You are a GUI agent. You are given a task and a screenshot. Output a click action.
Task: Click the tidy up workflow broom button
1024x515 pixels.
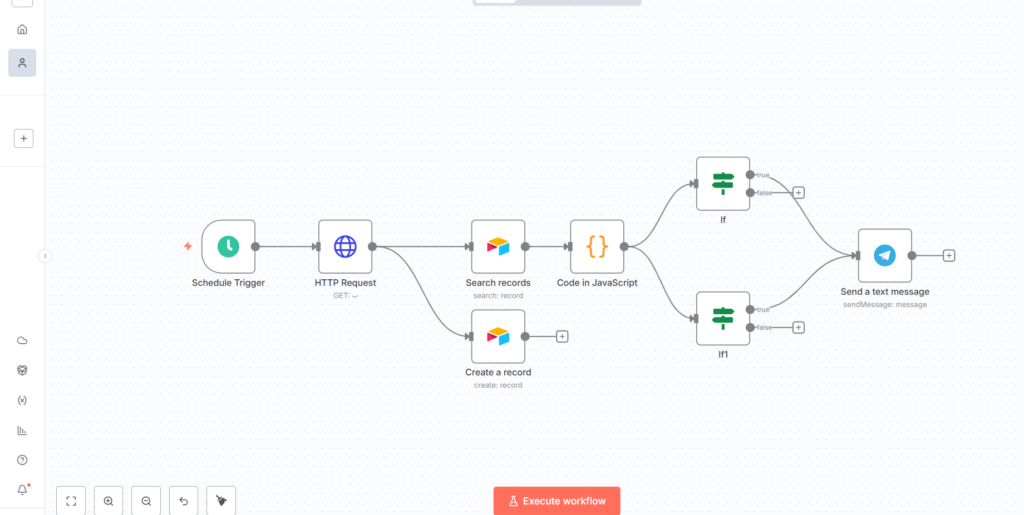click(221, 501)
